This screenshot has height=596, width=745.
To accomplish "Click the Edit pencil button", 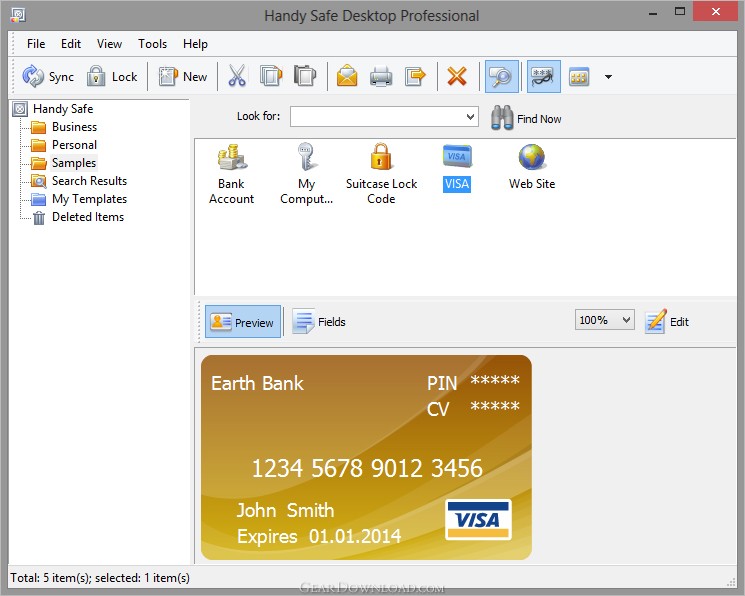I will tap(667, 322).
